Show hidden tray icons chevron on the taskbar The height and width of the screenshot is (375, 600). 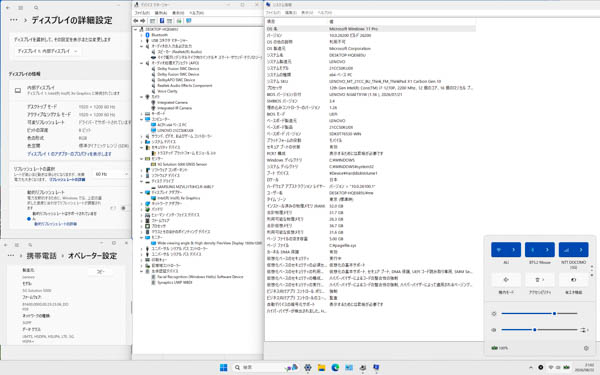tap(531, 367)
